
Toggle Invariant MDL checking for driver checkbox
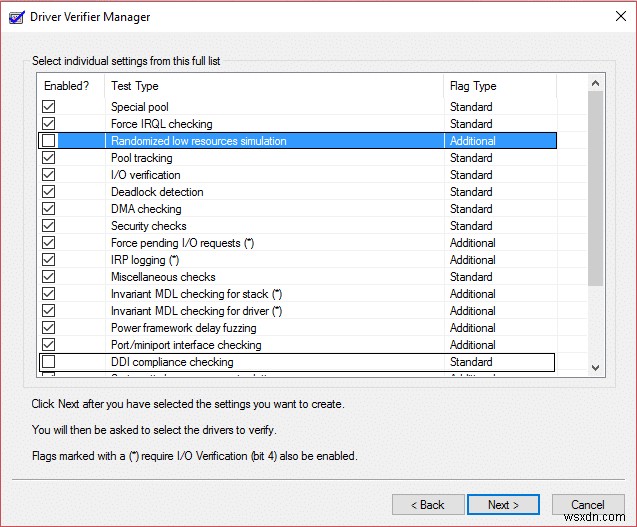tap(49, 311)
